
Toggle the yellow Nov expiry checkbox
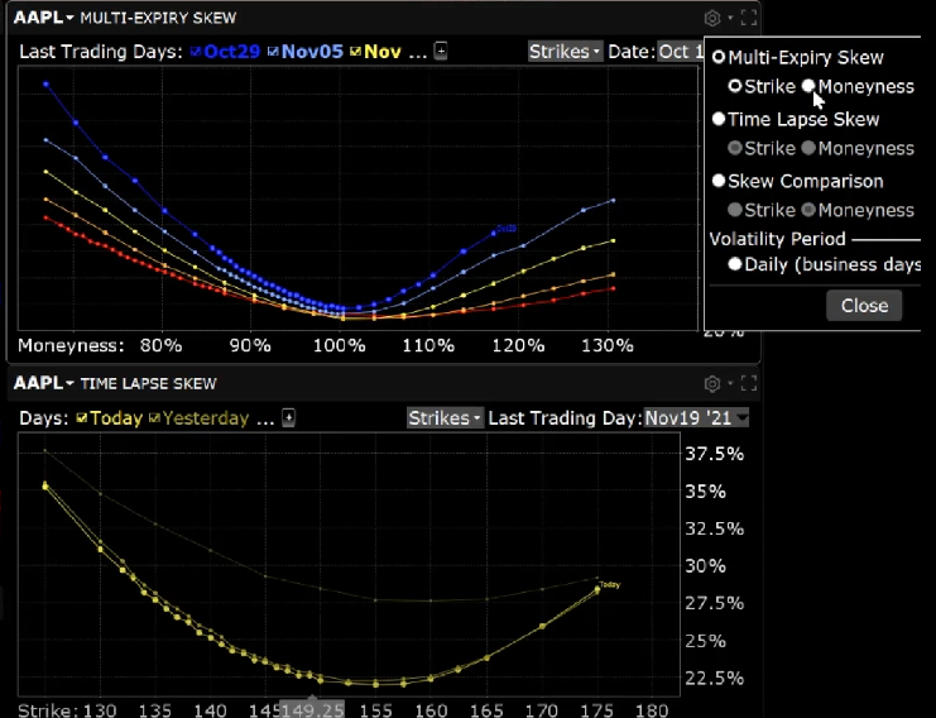tap(356, 52)
